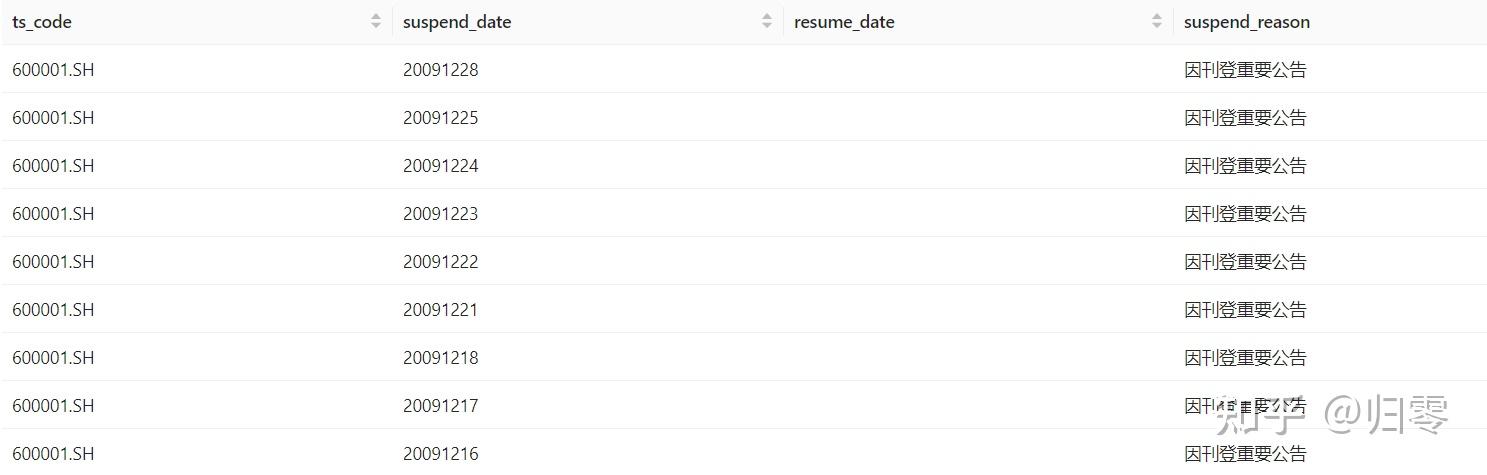Image resolution: width=1487 pixels, height=475 pixels.
Task: Click the 20091221 suspend date cell
Action: [x=441, y=310]
